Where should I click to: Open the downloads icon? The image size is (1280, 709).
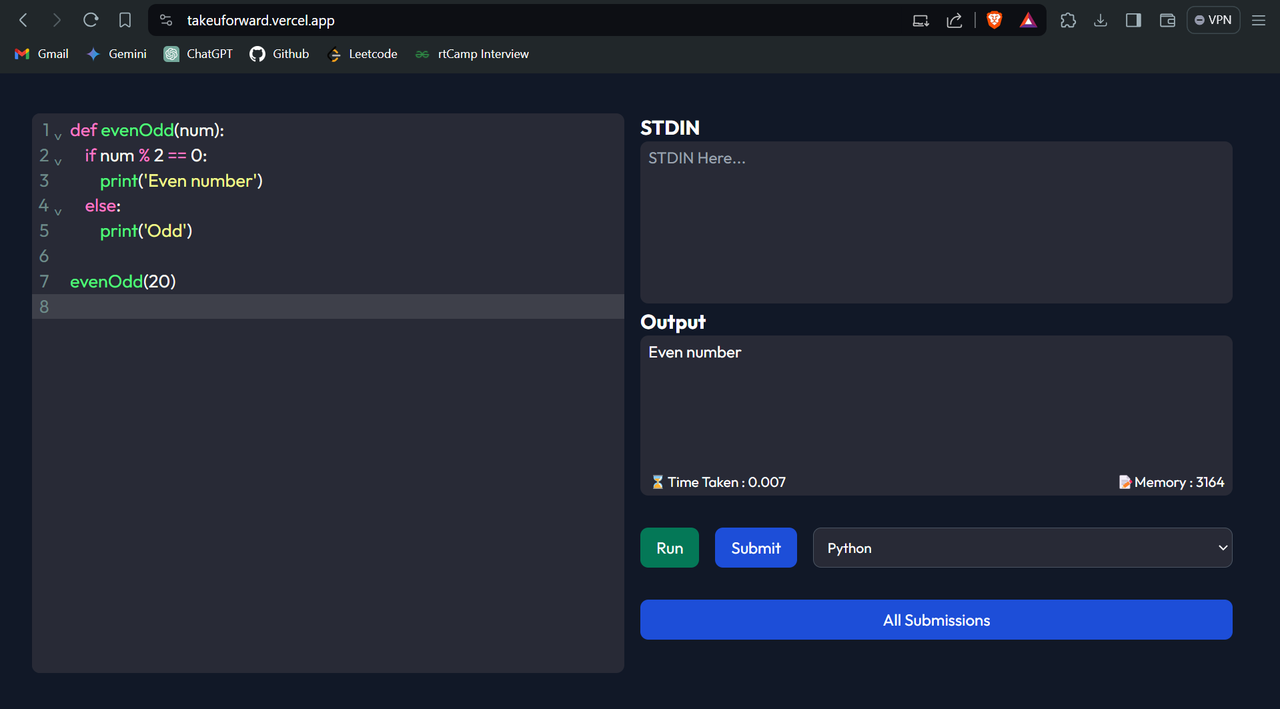pos(1100,20)
